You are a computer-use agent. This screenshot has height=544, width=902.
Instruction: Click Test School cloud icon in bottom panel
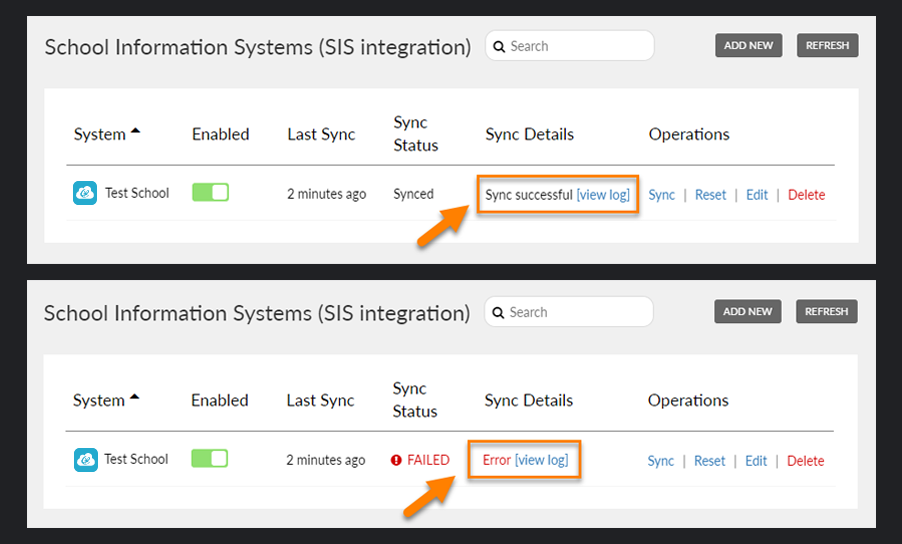coord(86,460)
